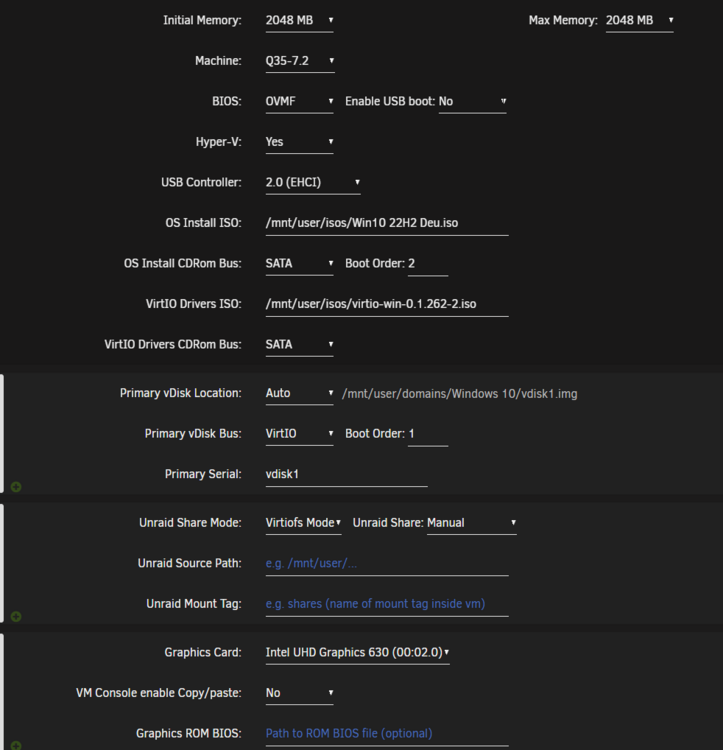Click the OS Install CDRom Boot Order field
723x750 pixels.
point(428,264)
